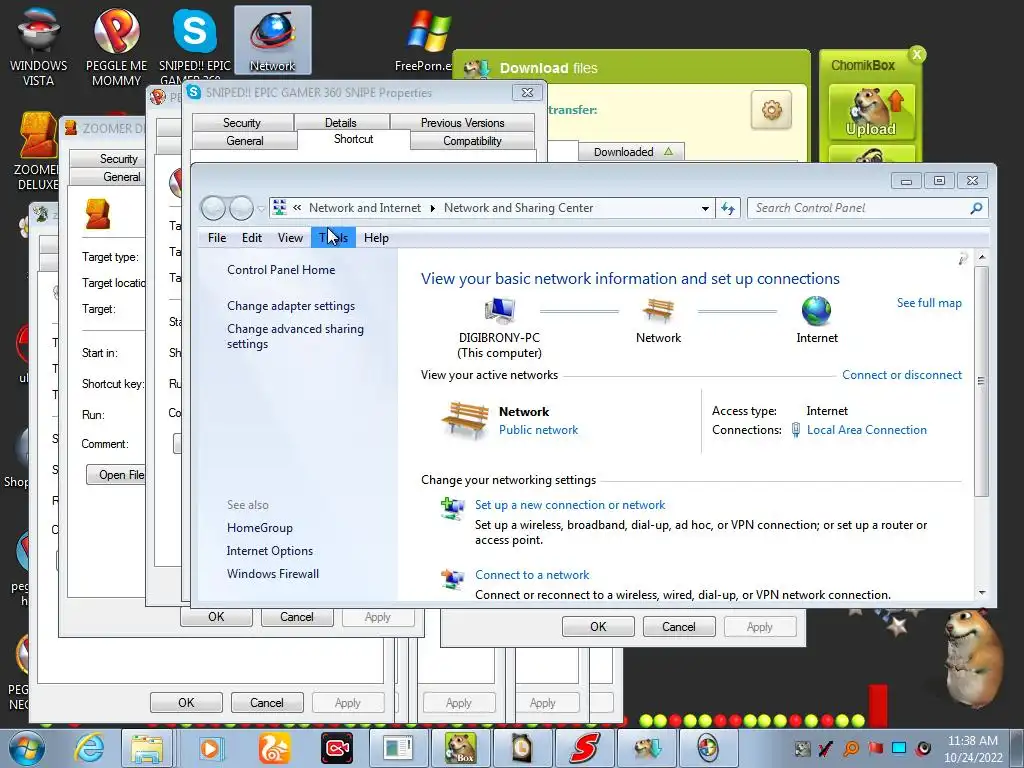Screen dimensions: 1024x768
Task: Sort the Downloaded column
Action: click(x=631, y=152)
